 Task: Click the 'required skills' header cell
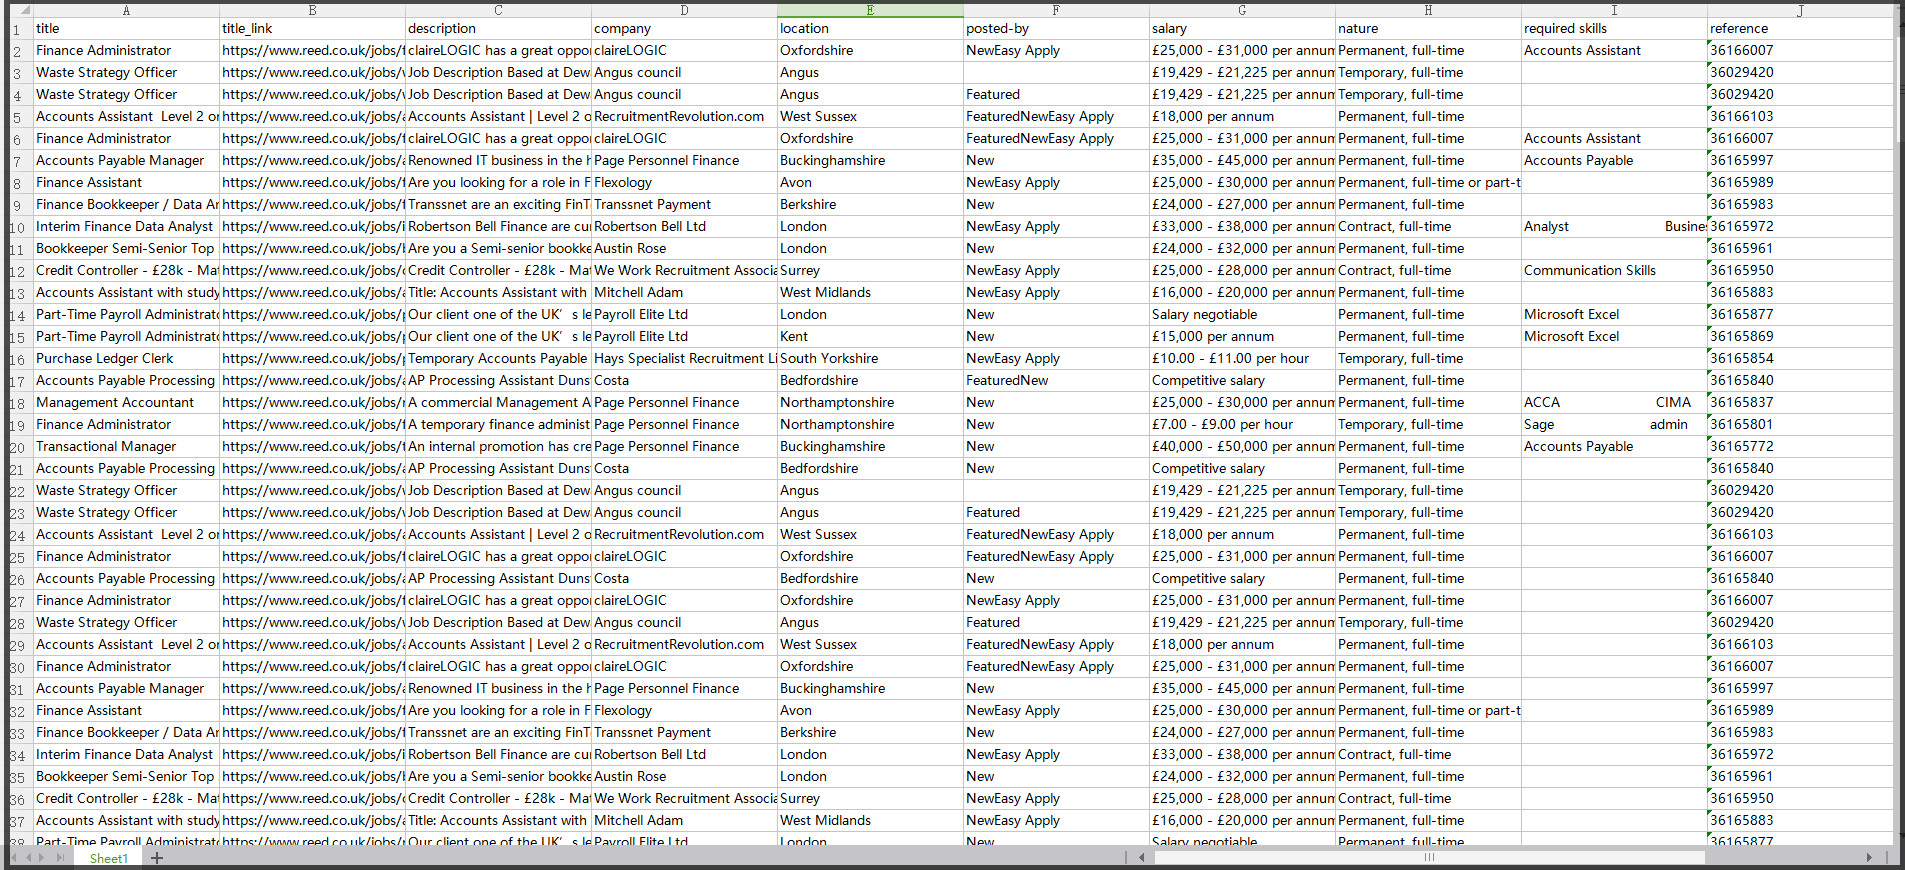point(1614,29)
